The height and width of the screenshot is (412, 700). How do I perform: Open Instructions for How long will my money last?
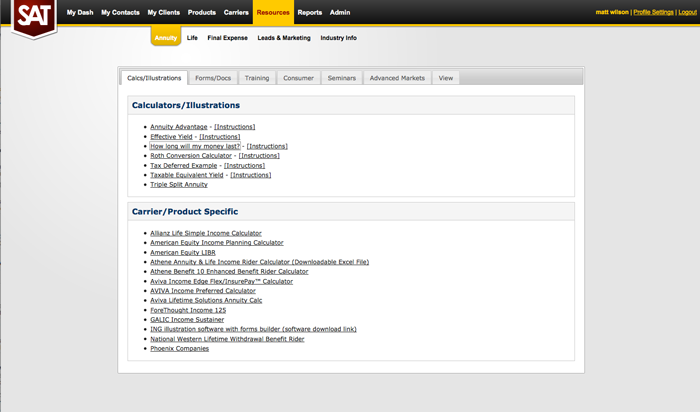[267, 146]
